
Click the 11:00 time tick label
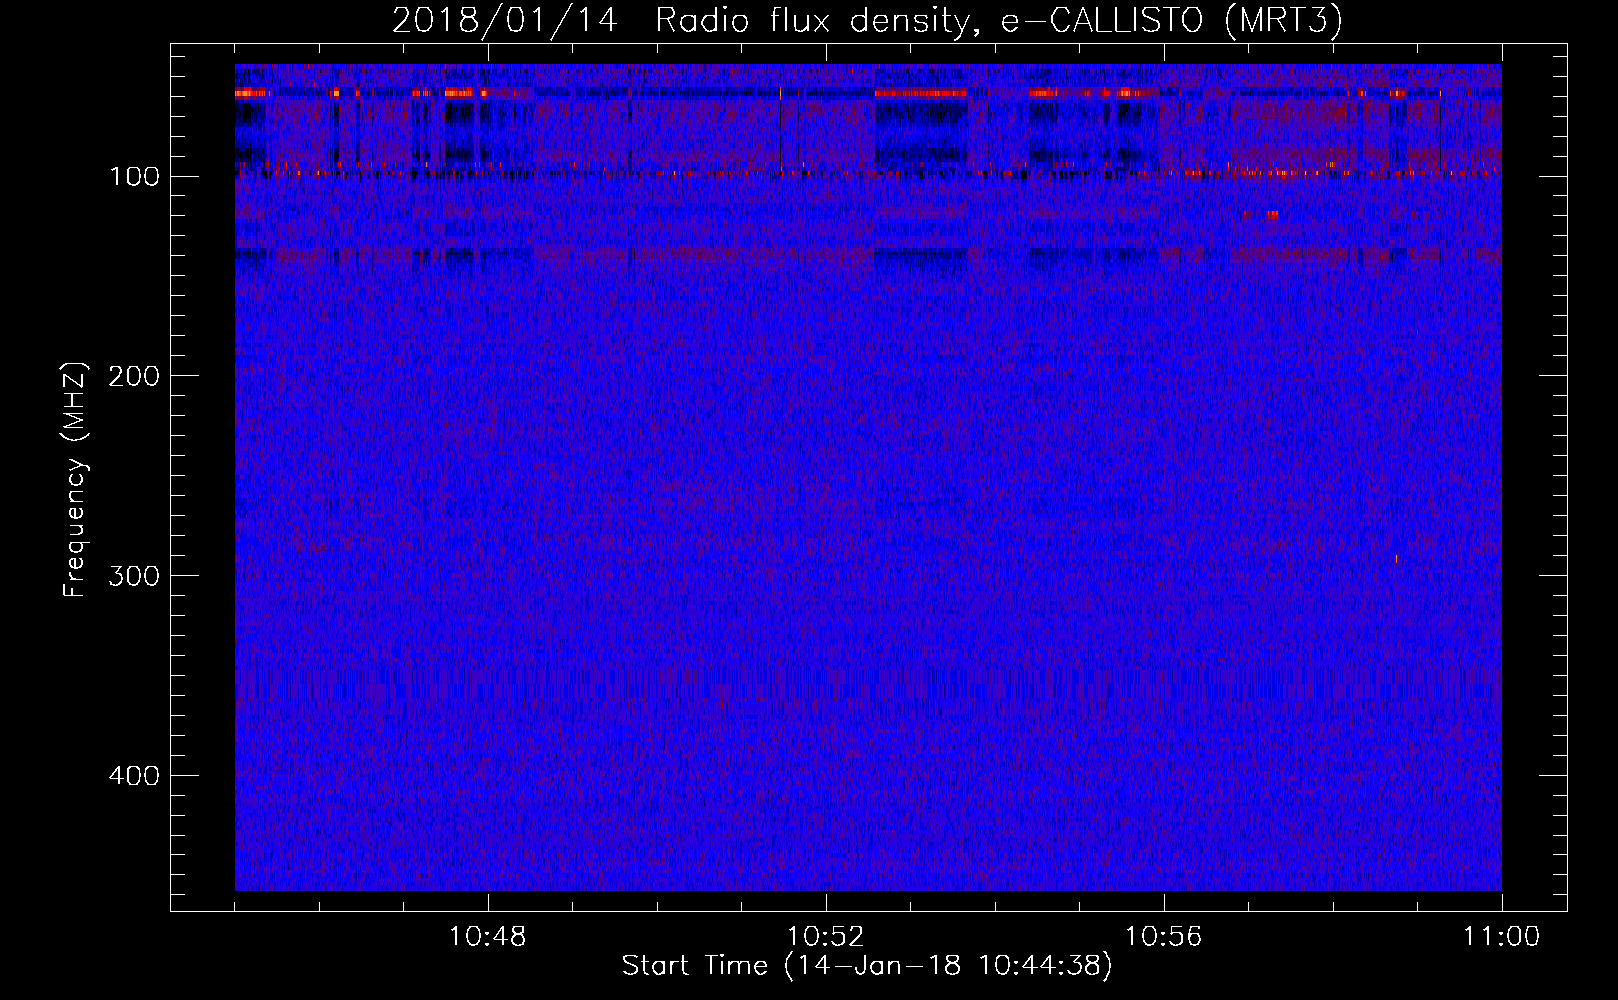(1501, 937)
